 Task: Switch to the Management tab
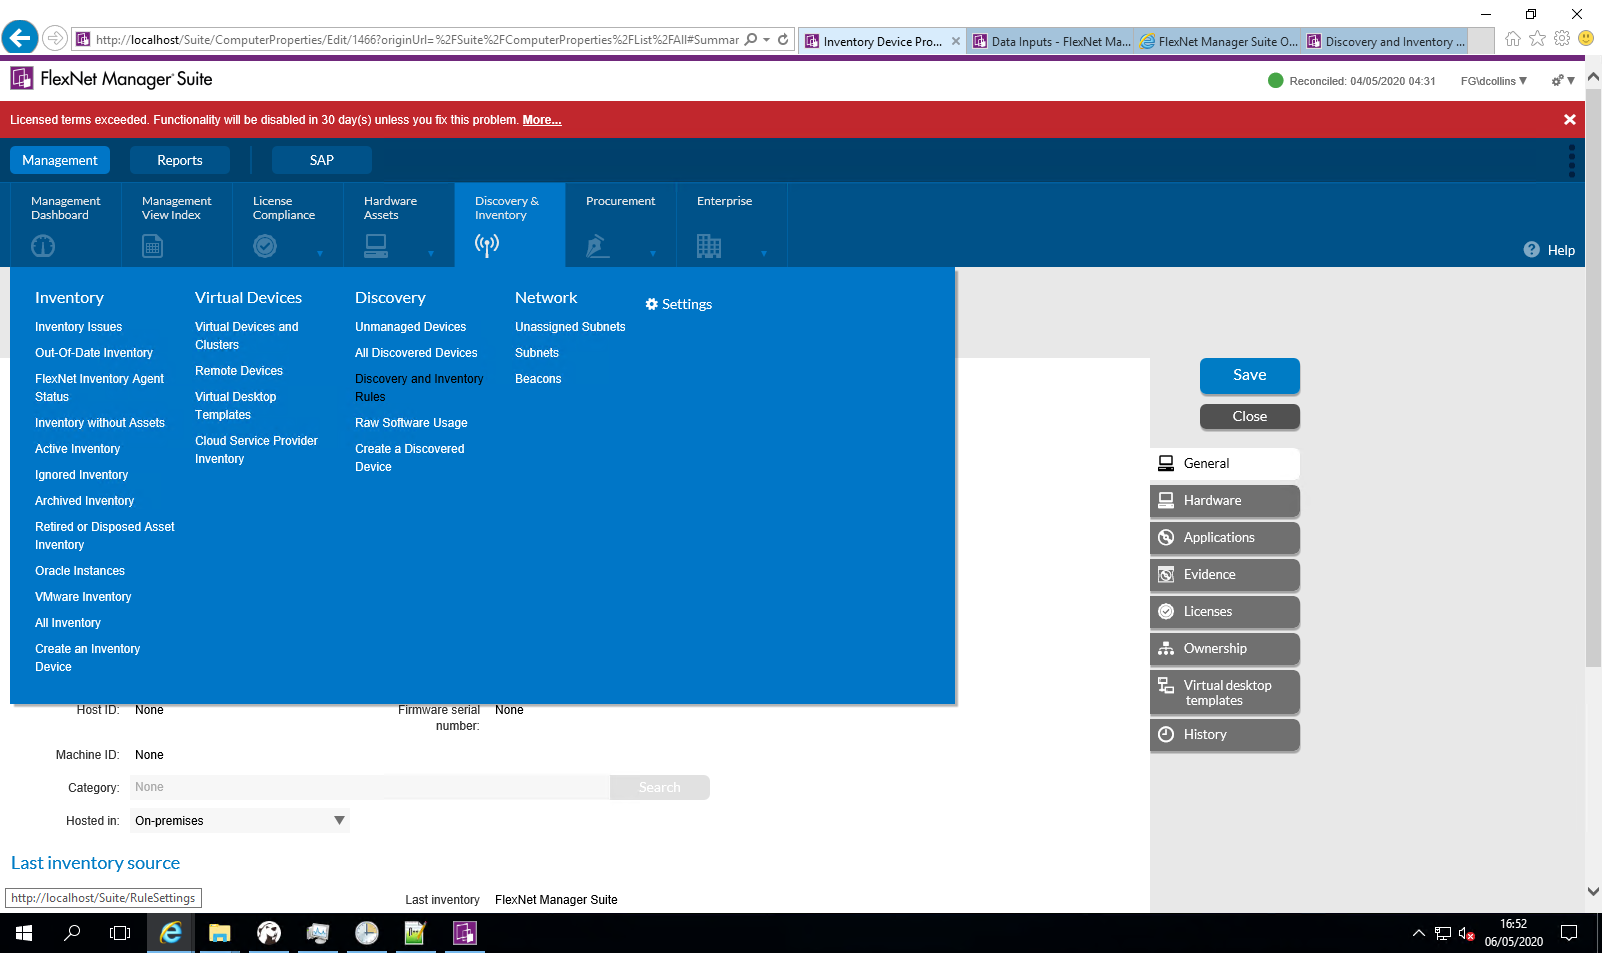[60, 160]
